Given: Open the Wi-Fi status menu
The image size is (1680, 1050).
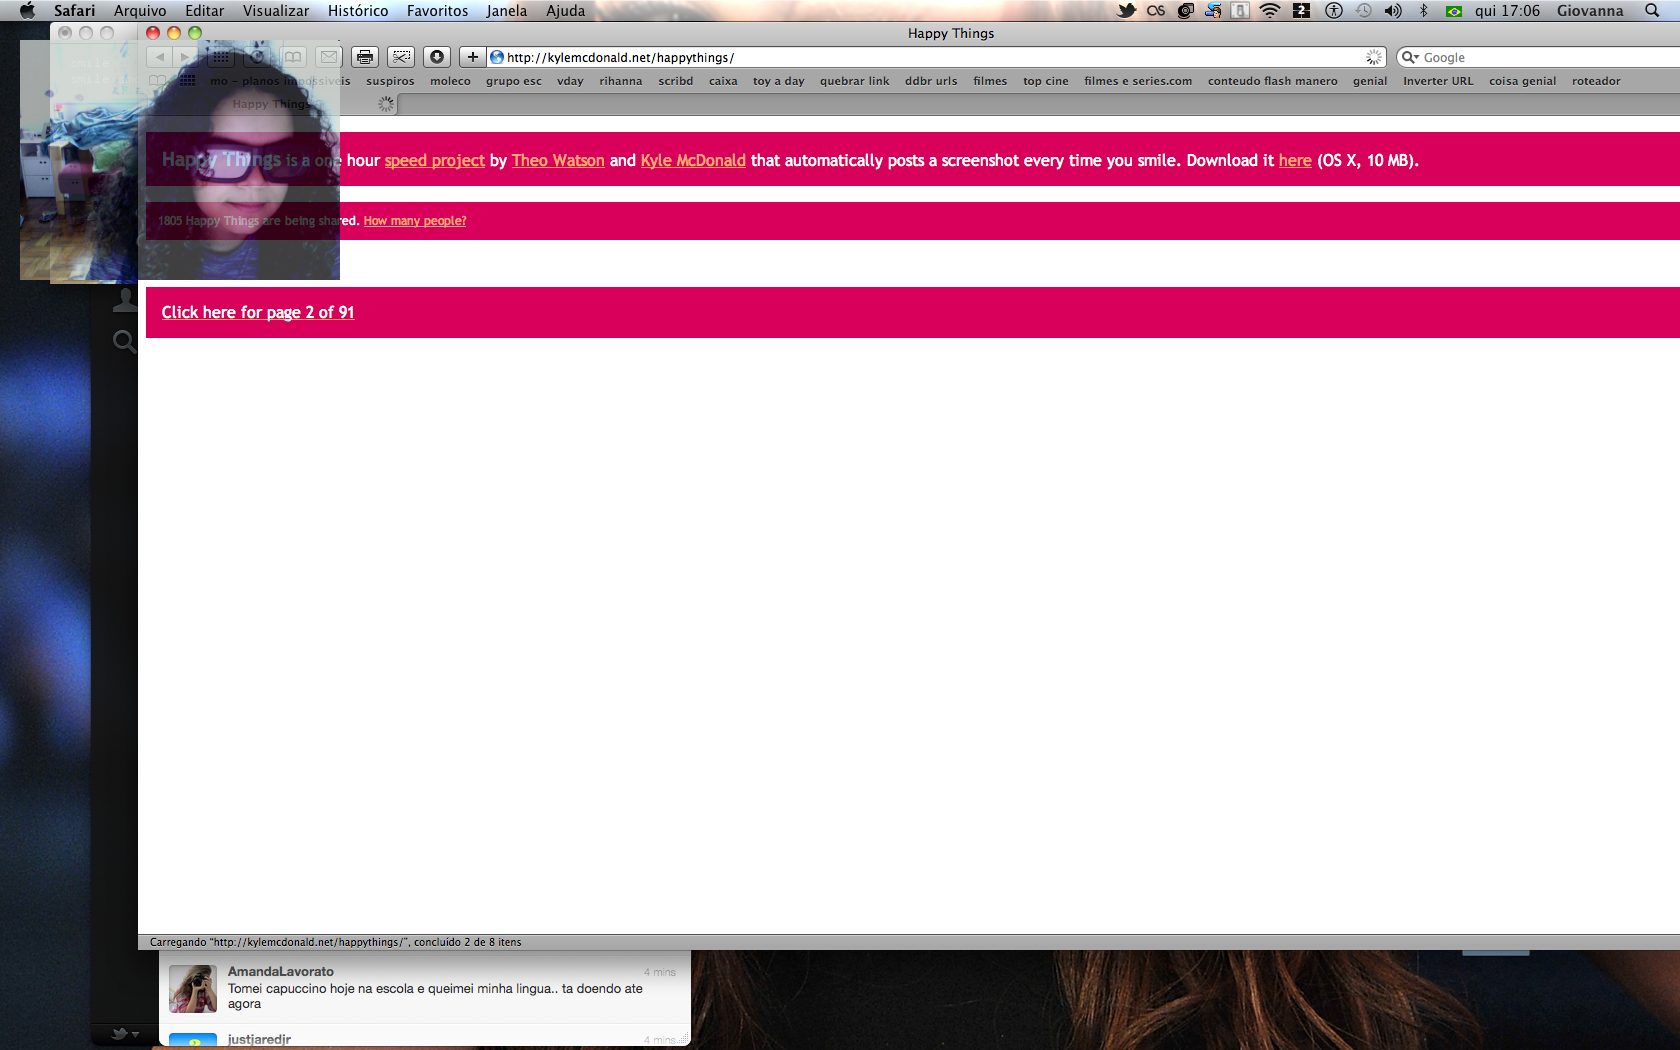Looking at the screenshot, I should [x=1270, y=11].
